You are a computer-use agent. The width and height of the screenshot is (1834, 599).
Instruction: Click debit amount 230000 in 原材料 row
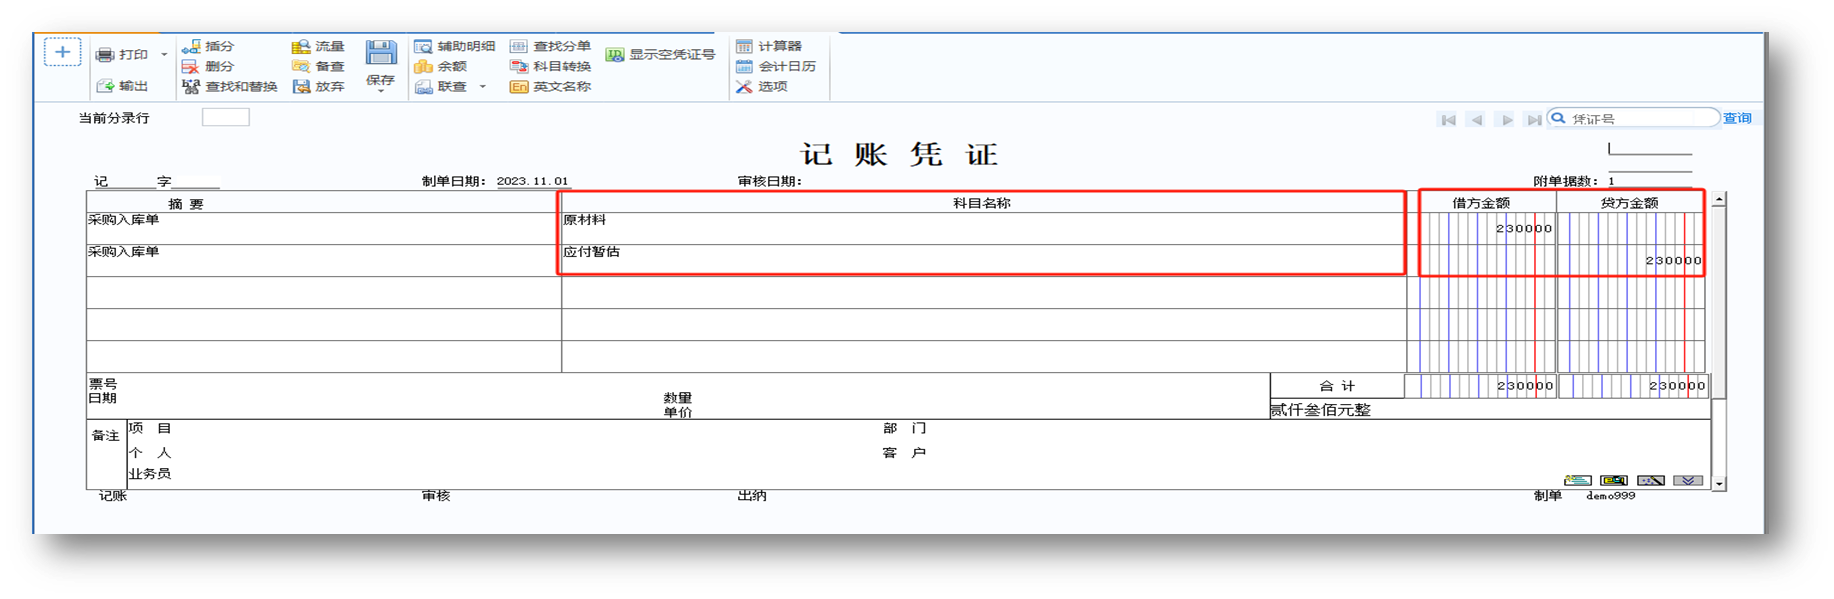(x=1524, y=229)
